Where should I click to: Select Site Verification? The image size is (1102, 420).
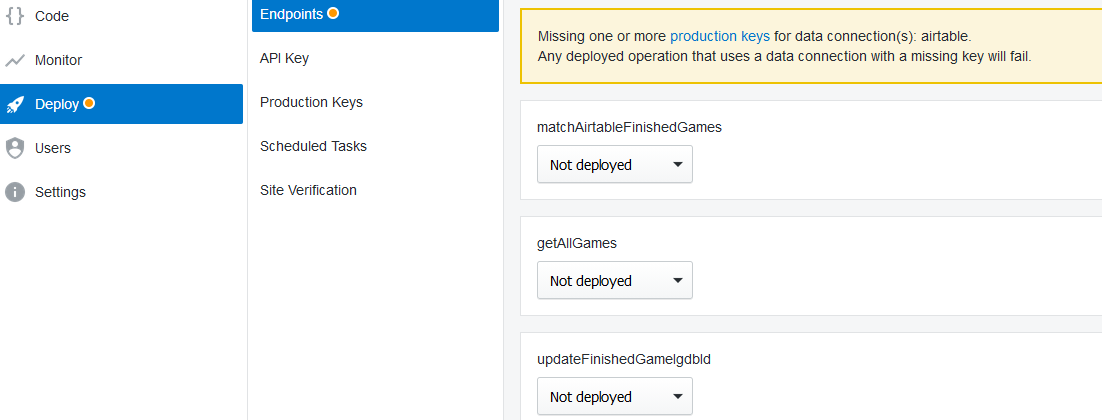click(308, 190)
